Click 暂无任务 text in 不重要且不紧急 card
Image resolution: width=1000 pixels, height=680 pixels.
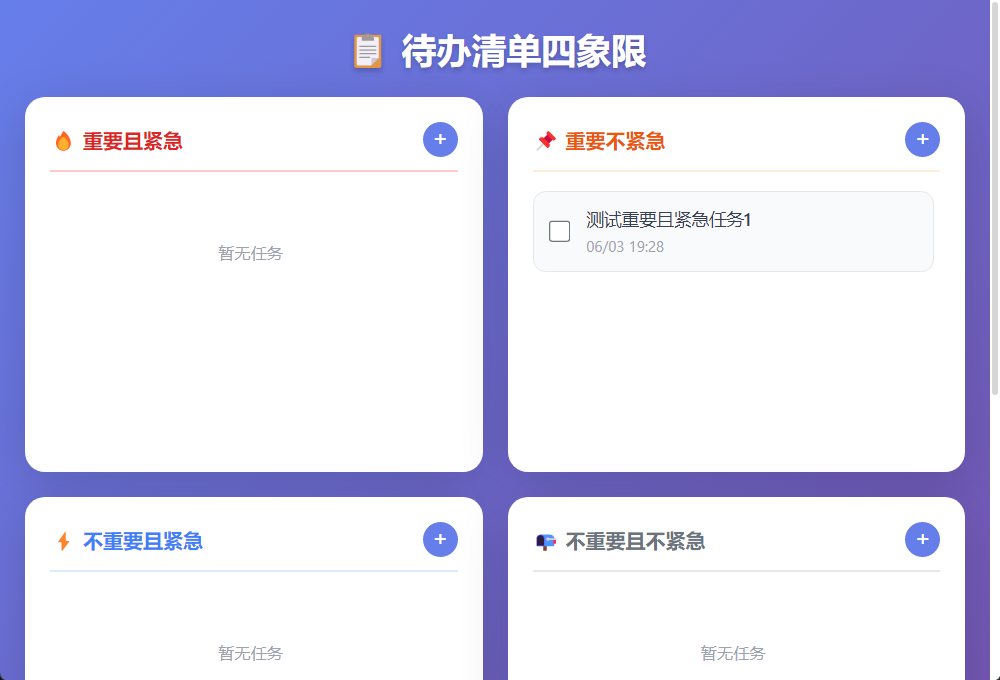(x=732, y=653)
